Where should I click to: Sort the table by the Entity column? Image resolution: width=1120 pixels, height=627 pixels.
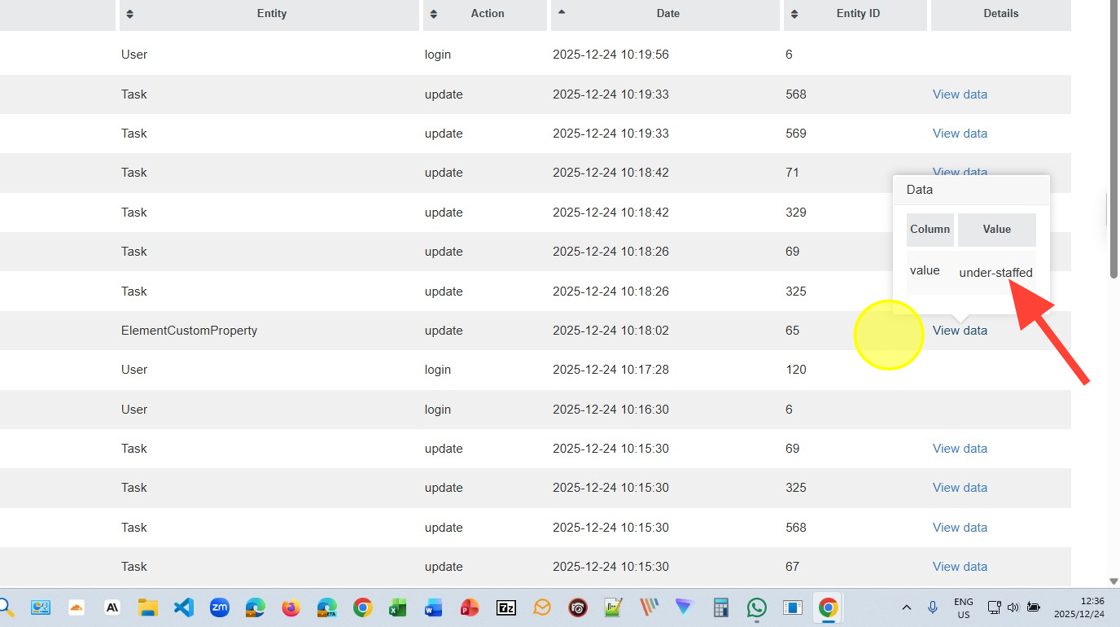[270, 14]
